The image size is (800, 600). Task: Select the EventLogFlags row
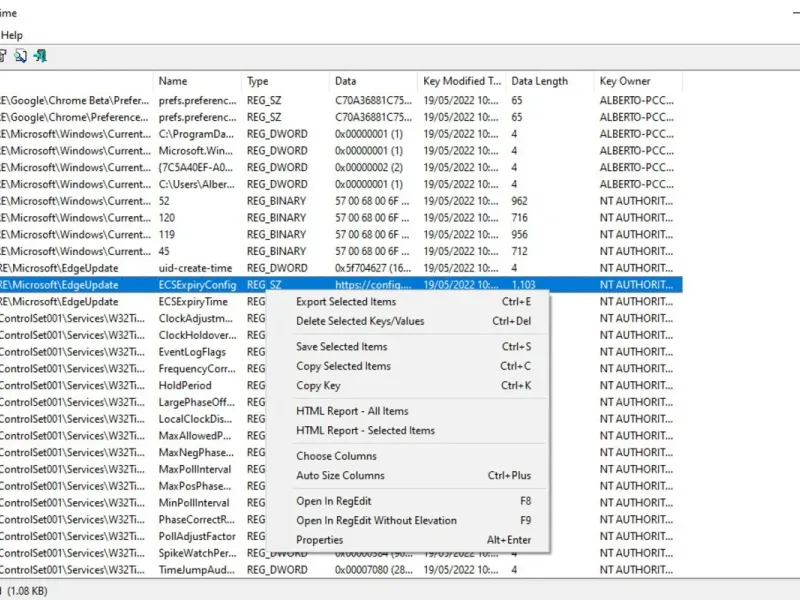click(x=341, y=352)
